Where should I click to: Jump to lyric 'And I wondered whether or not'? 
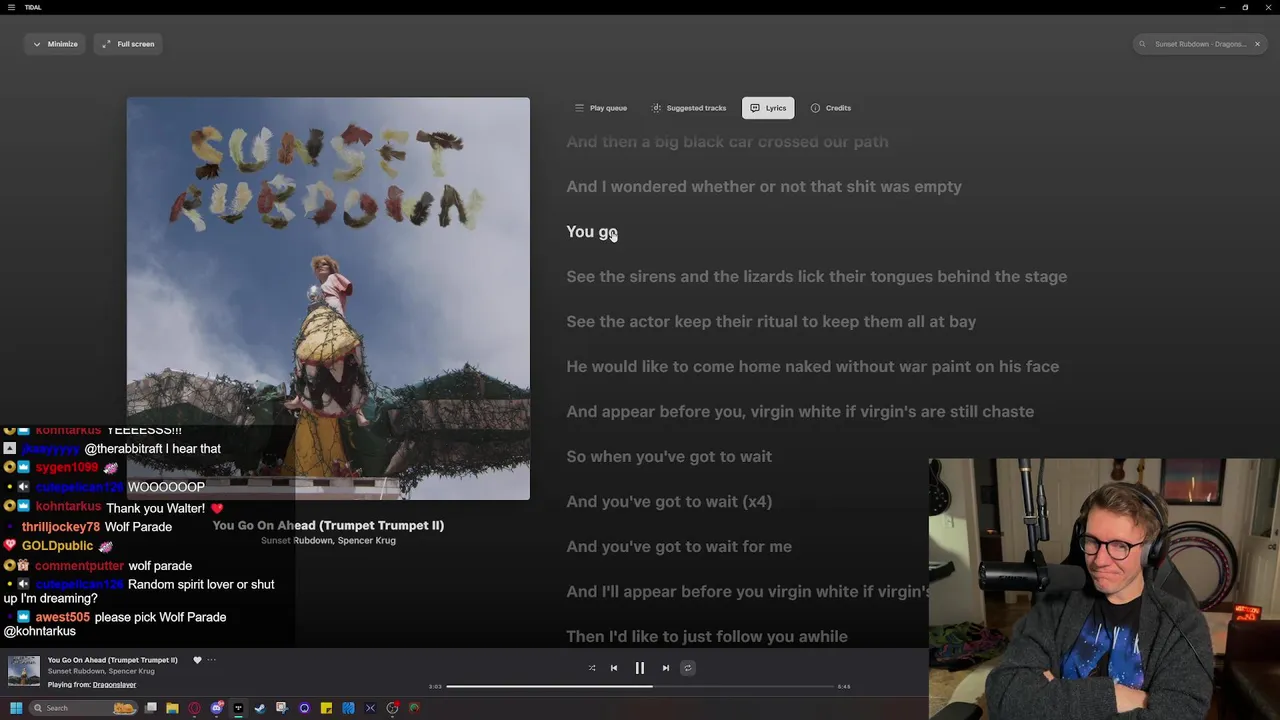tap(764, 187)
